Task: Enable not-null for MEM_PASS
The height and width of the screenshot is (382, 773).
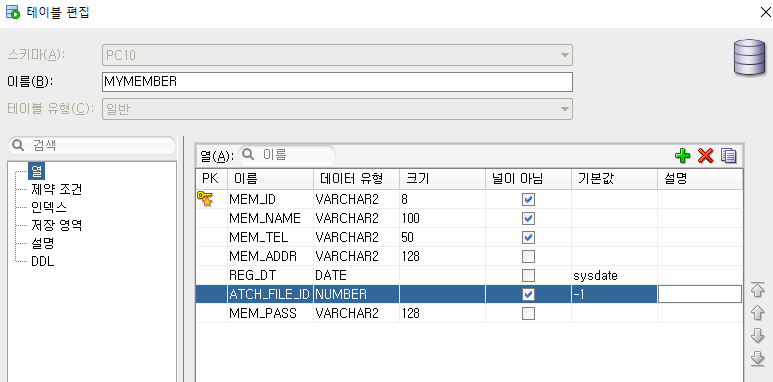Action: click(x=528, y=313)
